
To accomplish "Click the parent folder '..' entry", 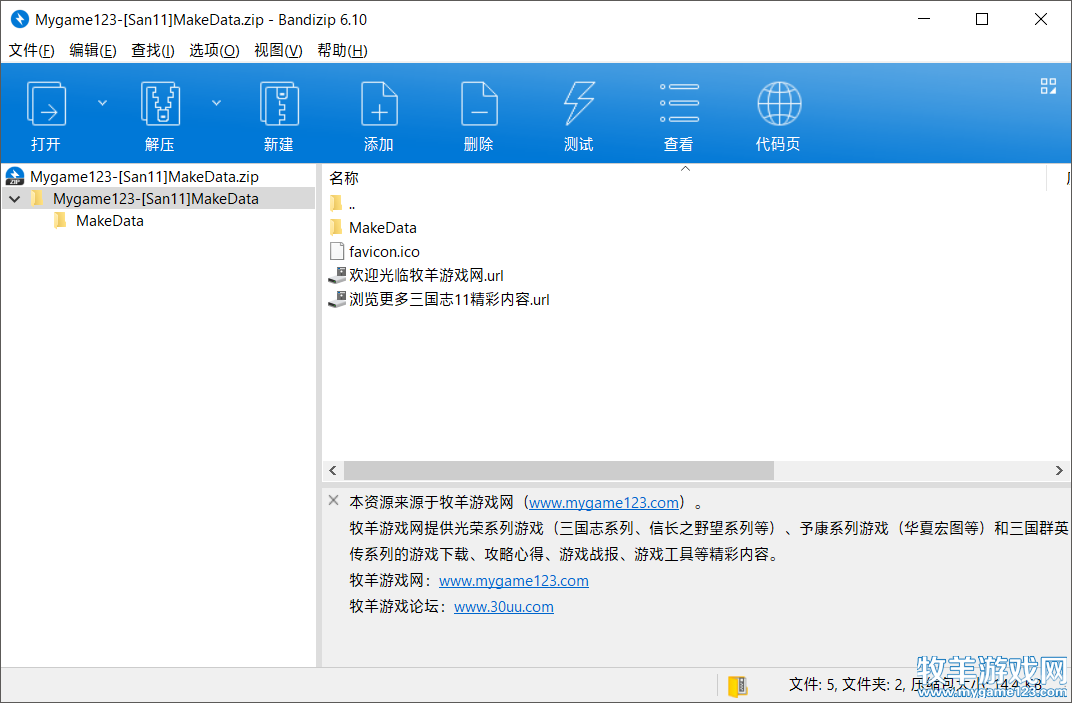I will (x=352, y=204).
